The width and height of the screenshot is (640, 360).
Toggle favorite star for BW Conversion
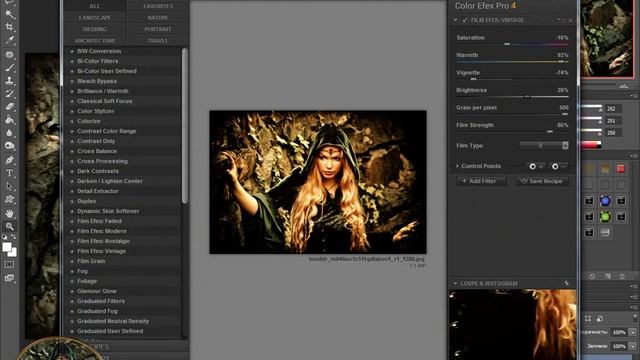pyautogui.click(x=72, y=51)
